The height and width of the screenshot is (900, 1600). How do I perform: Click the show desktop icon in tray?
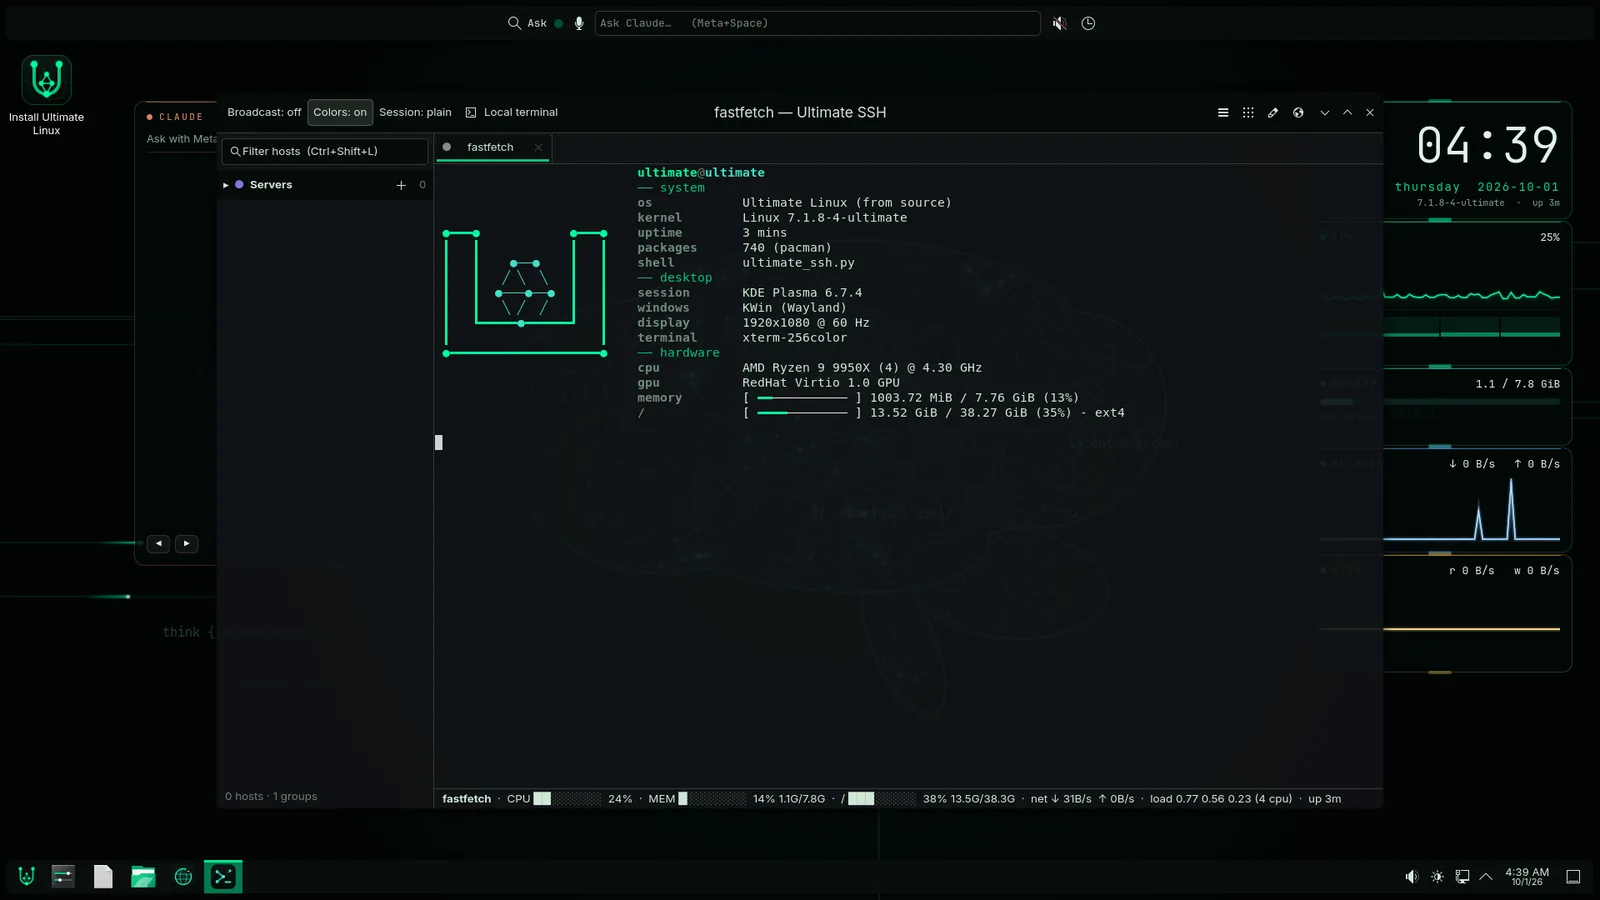coord(1573,877)
